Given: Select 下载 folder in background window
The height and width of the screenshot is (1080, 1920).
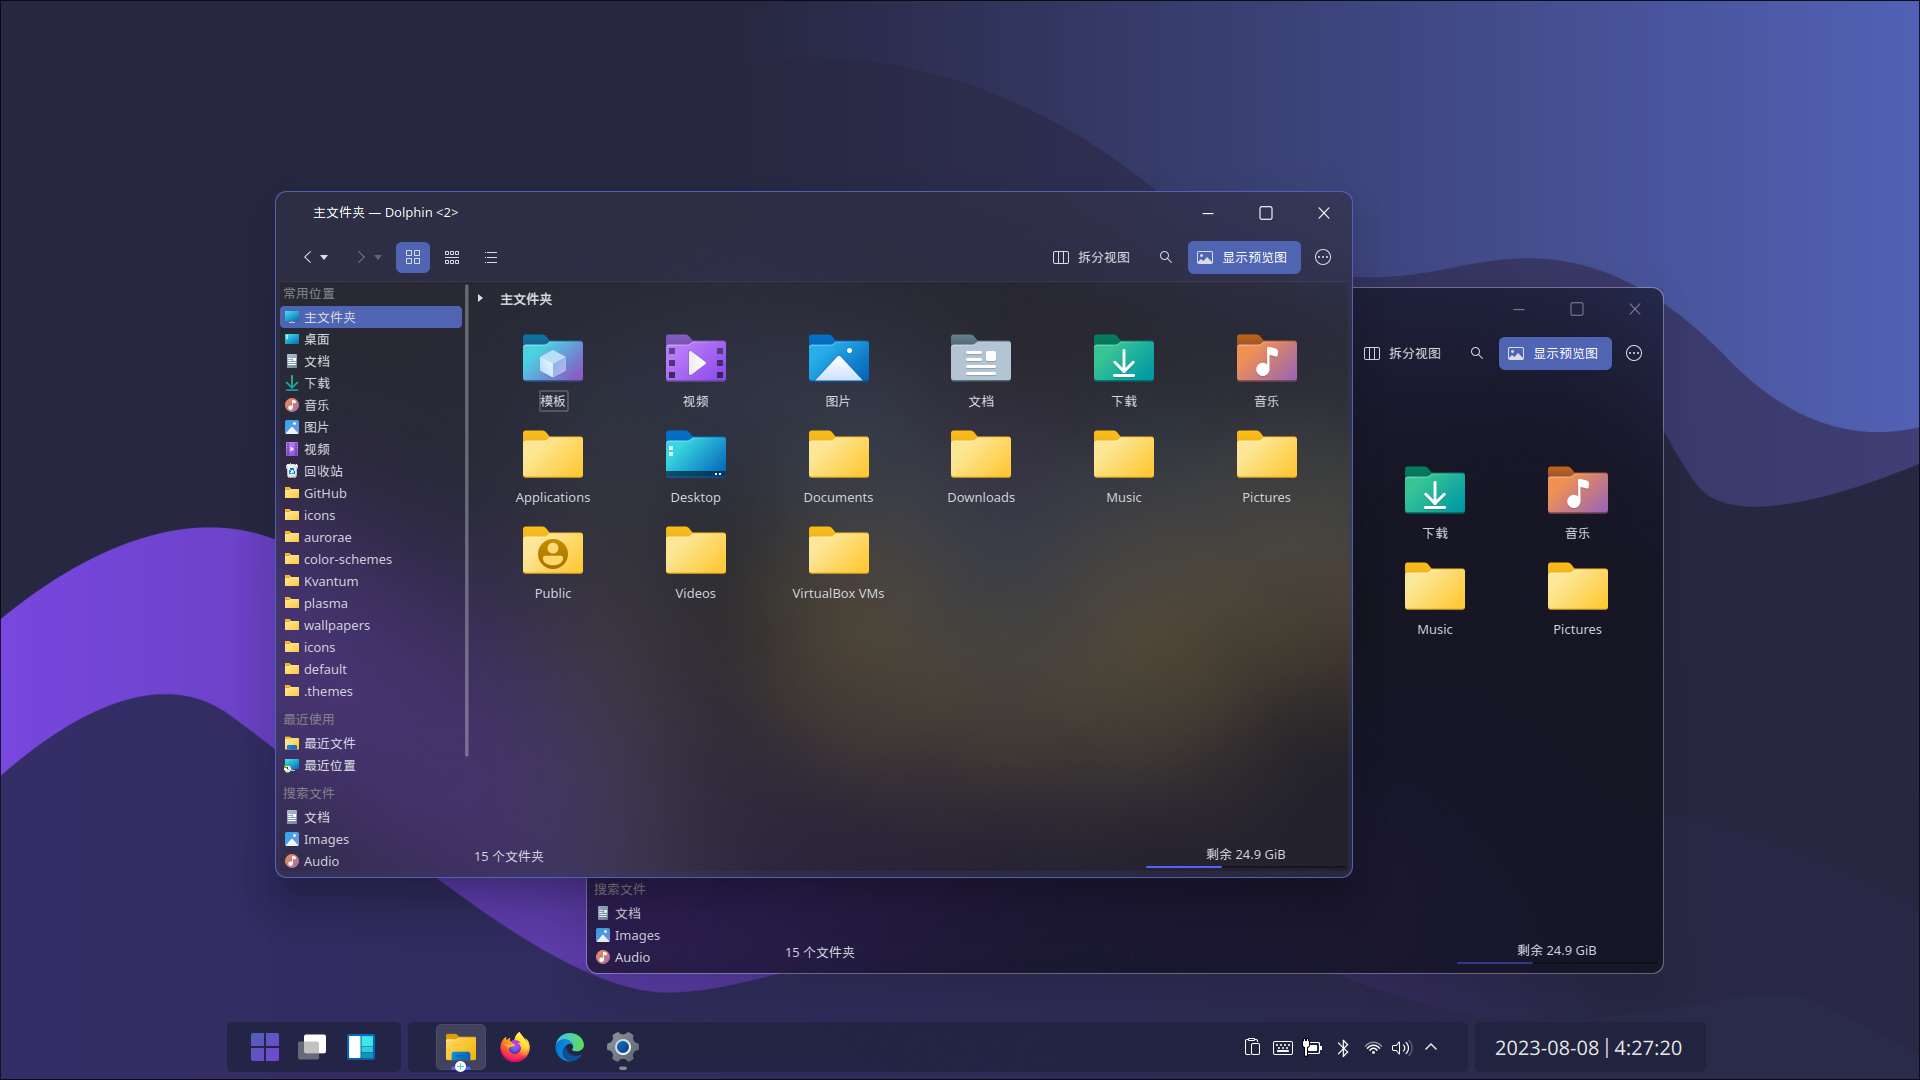Looking at the screenshot, I should click(1435, 503).
